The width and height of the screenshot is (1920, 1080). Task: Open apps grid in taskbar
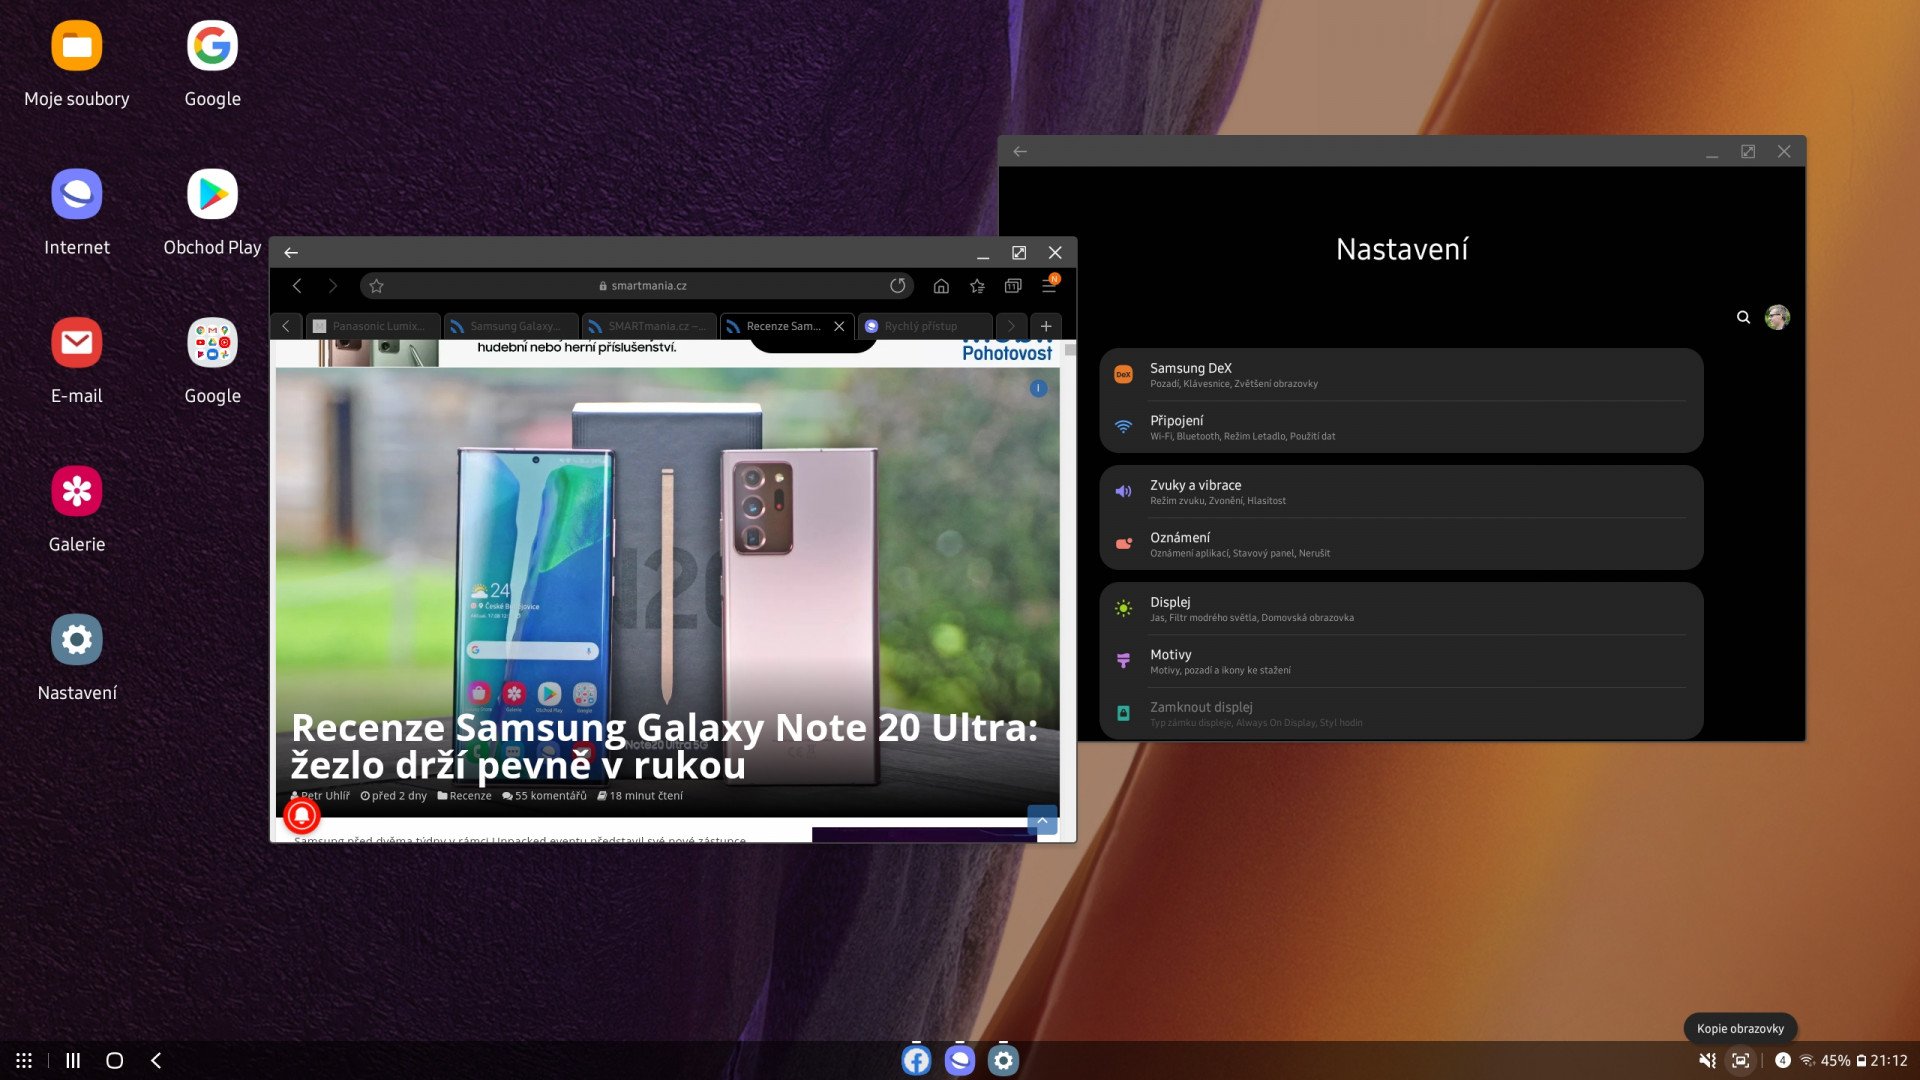[24, 1061]
